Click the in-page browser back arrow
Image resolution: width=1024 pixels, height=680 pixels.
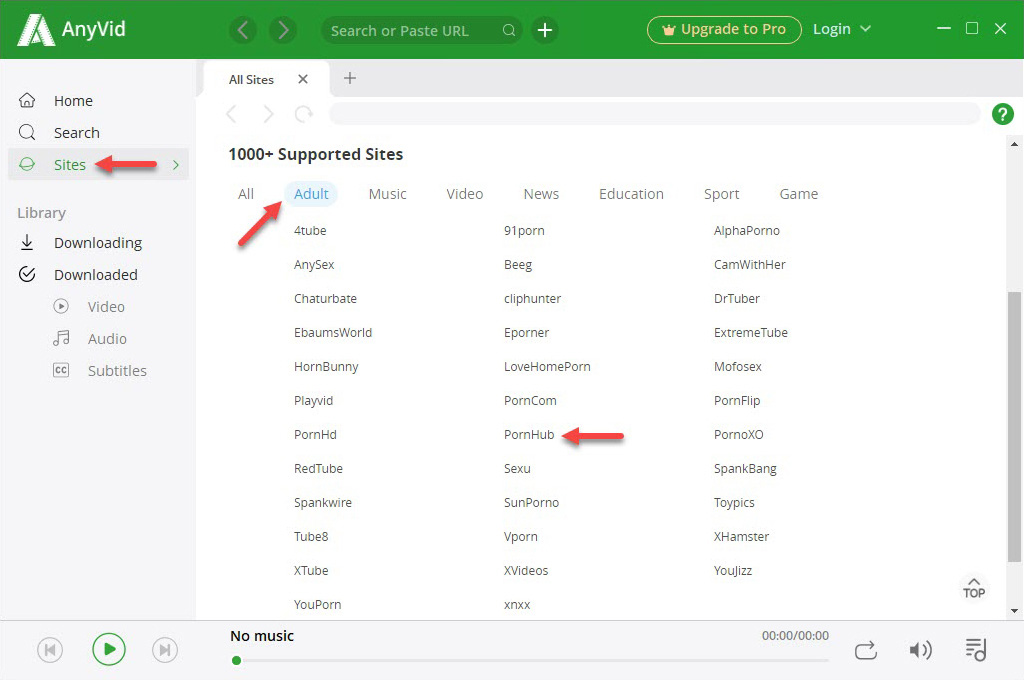click(231, 114)
